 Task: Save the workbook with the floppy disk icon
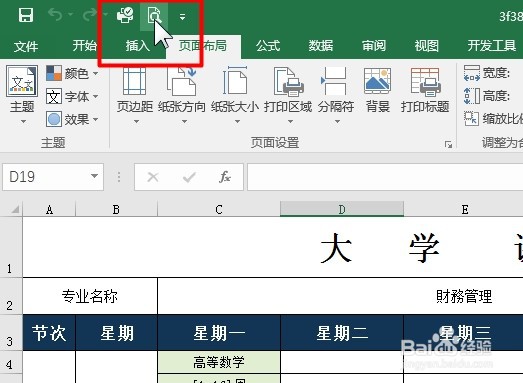coord(26,15)
